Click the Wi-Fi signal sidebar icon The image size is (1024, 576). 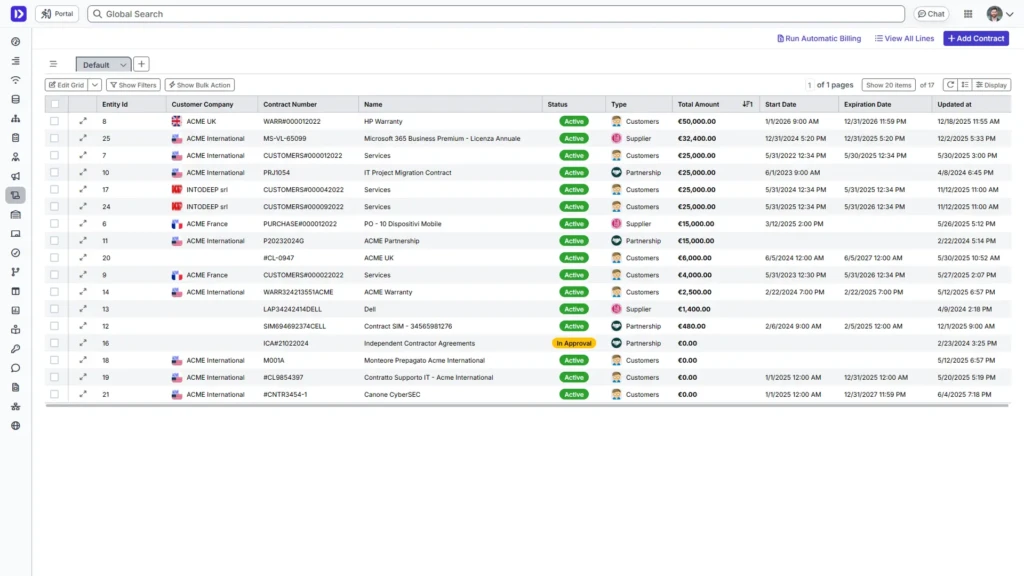coord(16,80)
